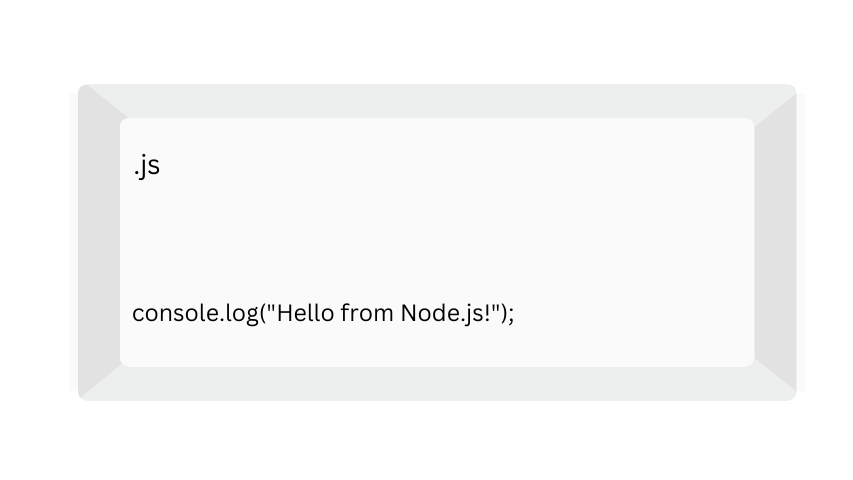This screenshot has width=853, height=480.
Task: Click the semicolon ending the code line
Action: click(x=510, y=313)
